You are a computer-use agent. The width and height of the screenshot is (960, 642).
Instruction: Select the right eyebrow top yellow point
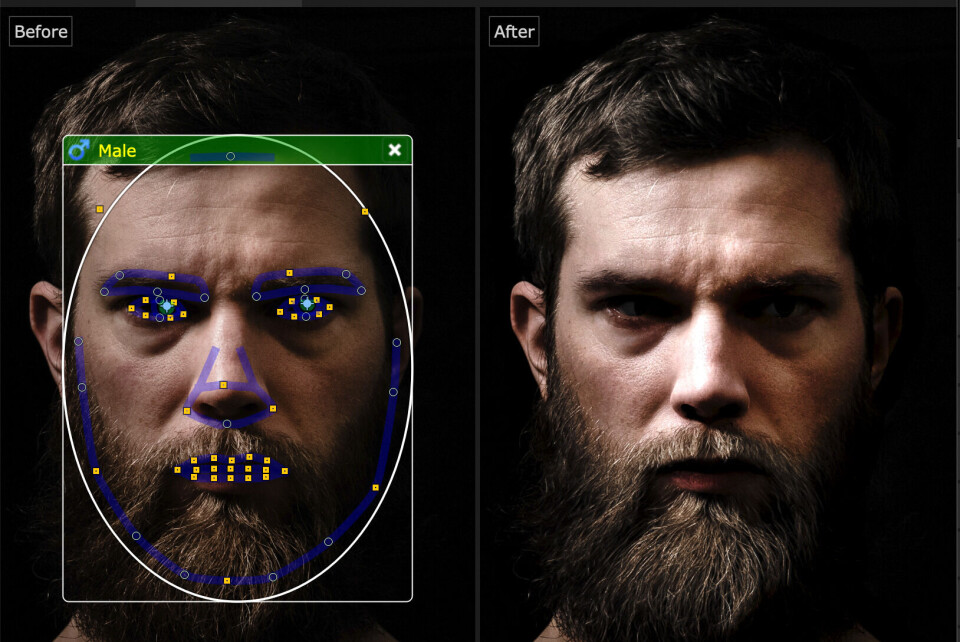point(289,273)
